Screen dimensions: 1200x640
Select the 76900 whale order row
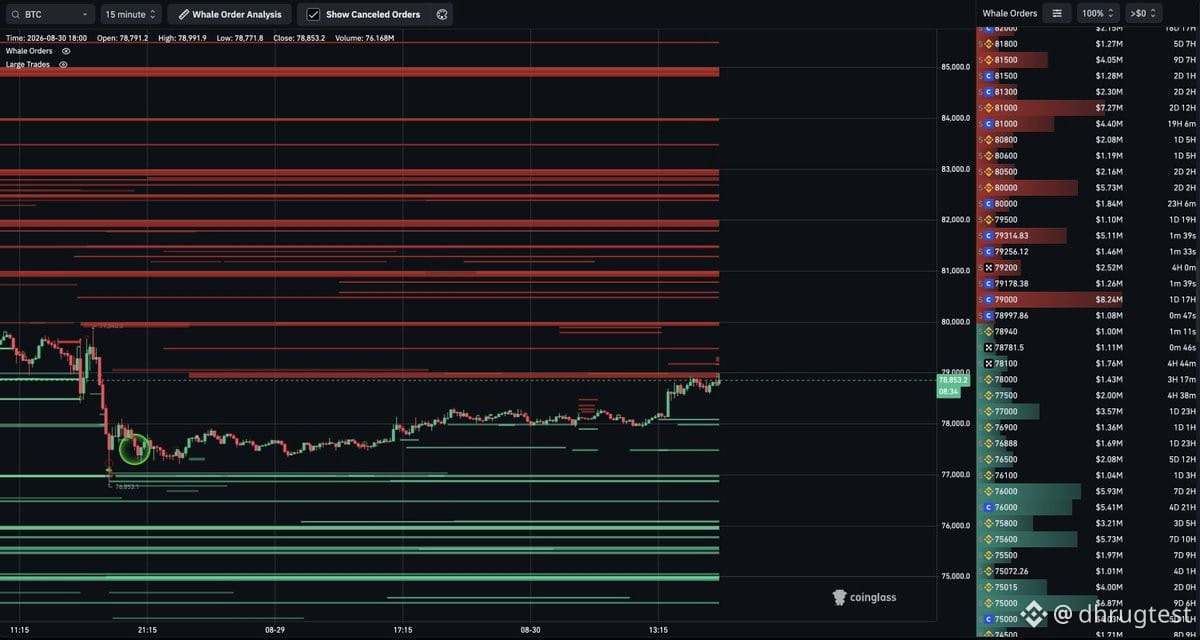pos(1087,428)
